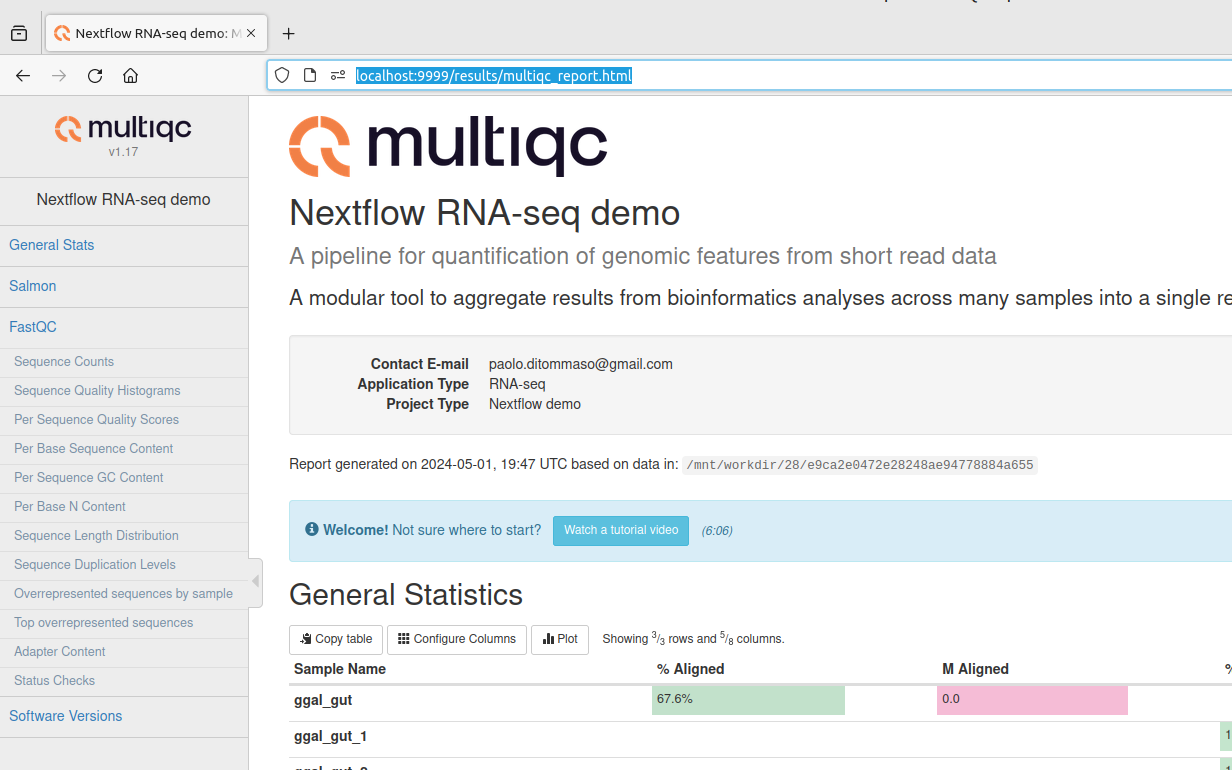Open a new tab with plus icon
Screen dimensions: 1232x770
(288, 34)
